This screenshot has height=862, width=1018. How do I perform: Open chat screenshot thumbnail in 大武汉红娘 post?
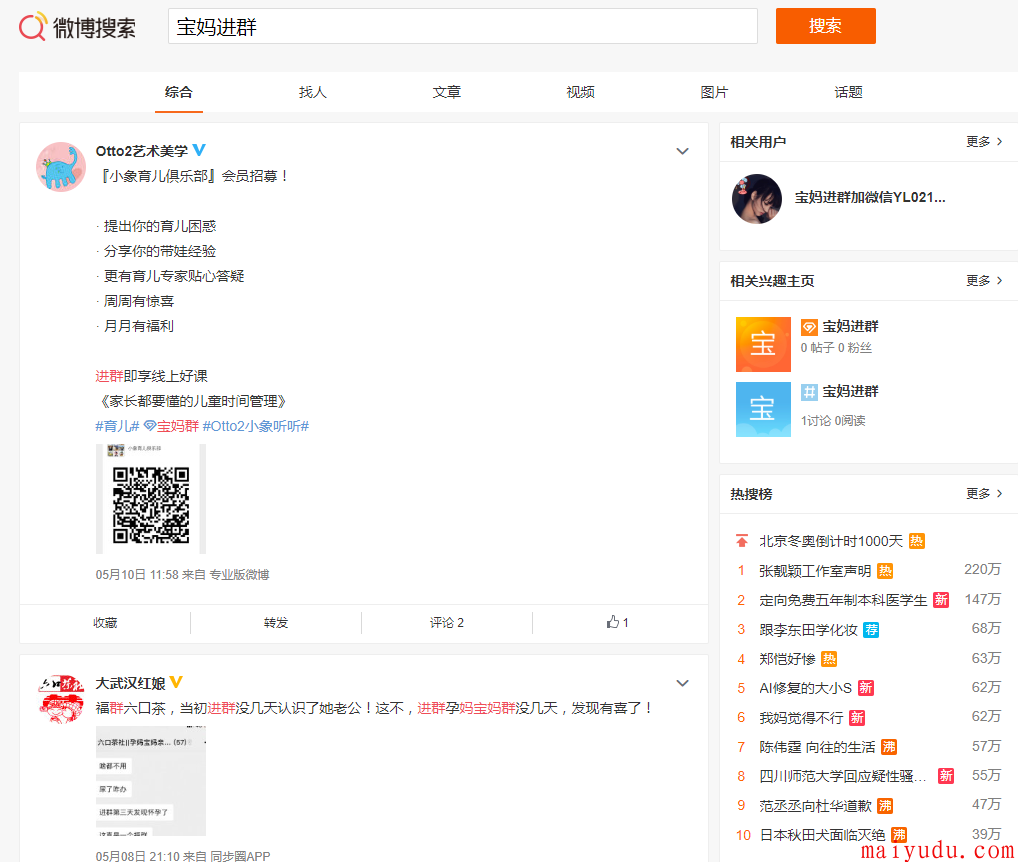(x=151, y=781)
